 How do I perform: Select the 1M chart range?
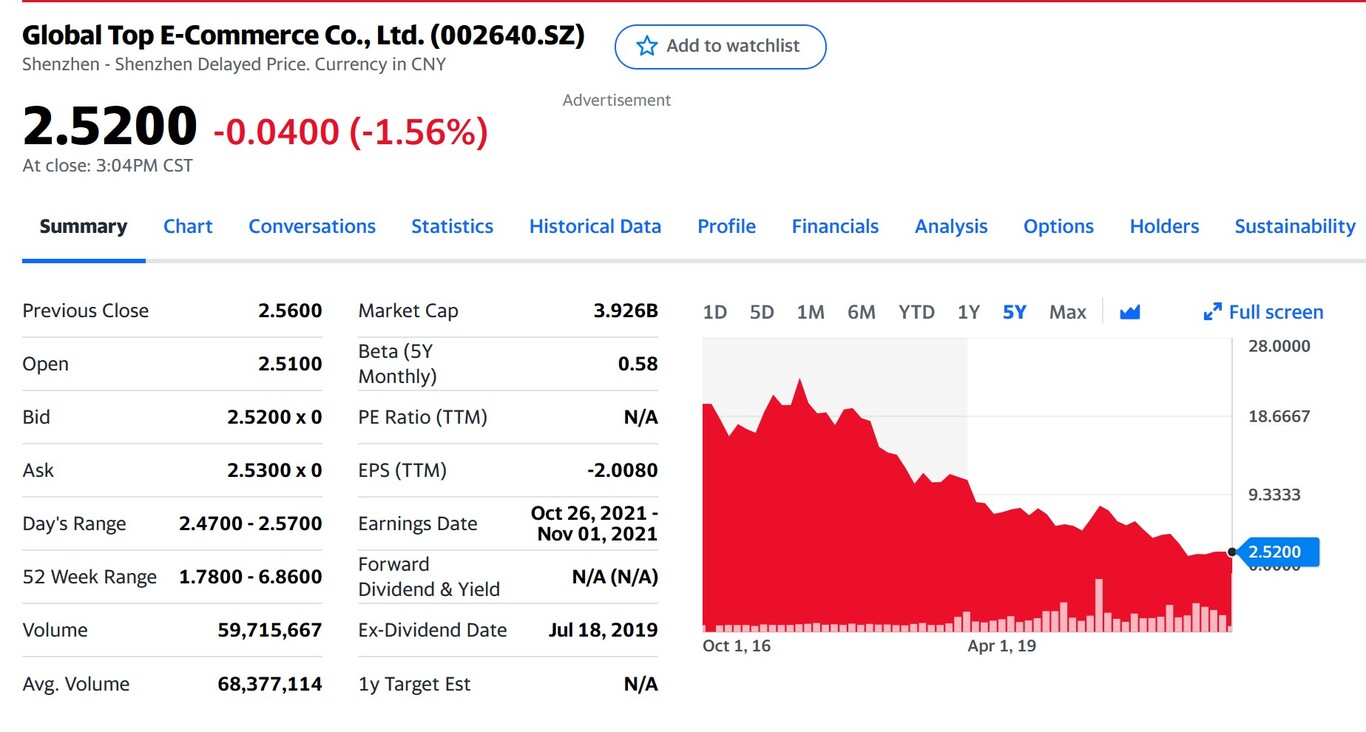(811, 312)
